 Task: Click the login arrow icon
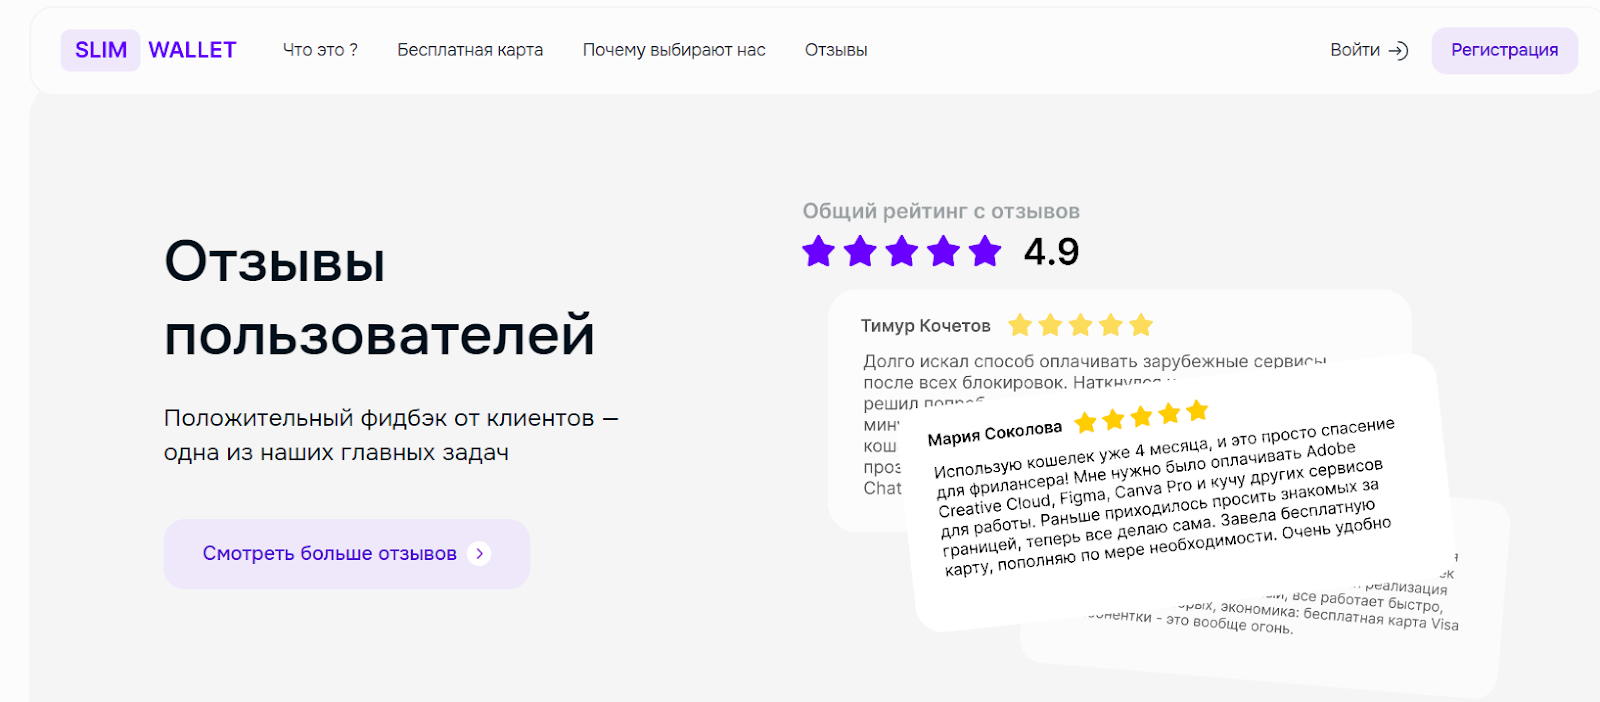click(1399, 51)
